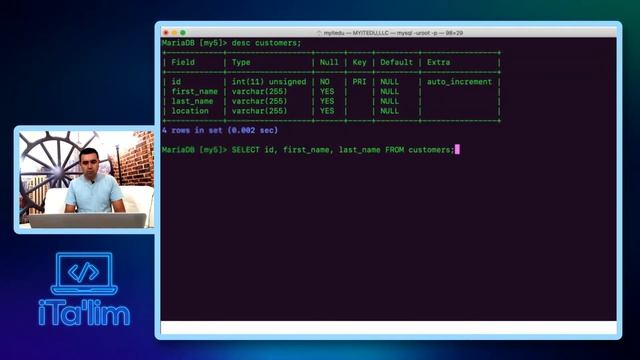The image size is (640, 360).
Task: Click the 'iTa'lim' neon logo text
Action: 84,313
